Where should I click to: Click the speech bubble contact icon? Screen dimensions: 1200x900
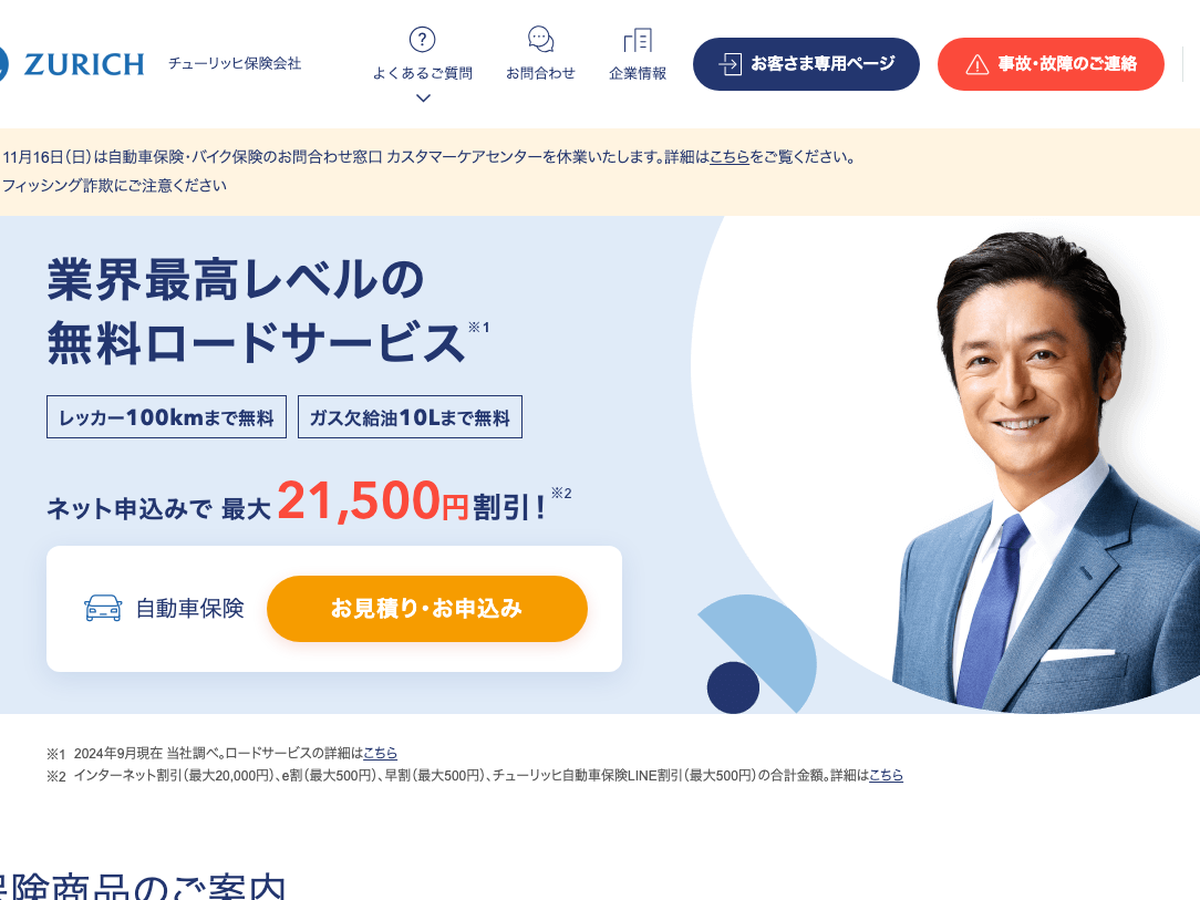pyautogui.click(x=541, y=40)
